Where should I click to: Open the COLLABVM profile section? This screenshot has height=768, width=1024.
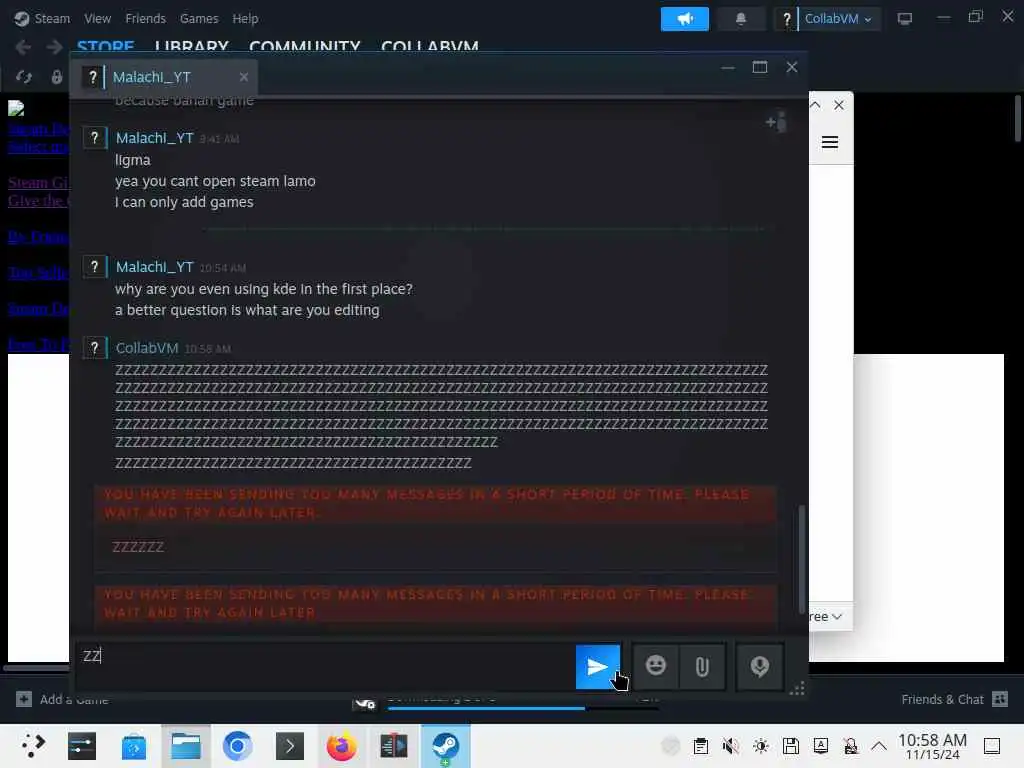(430, 46)
